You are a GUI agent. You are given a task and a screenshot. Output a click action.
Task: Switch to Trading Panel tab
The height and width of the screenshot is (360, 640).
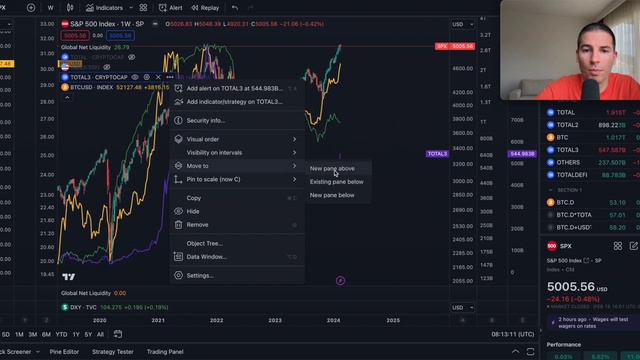click(x=165, y=351)
